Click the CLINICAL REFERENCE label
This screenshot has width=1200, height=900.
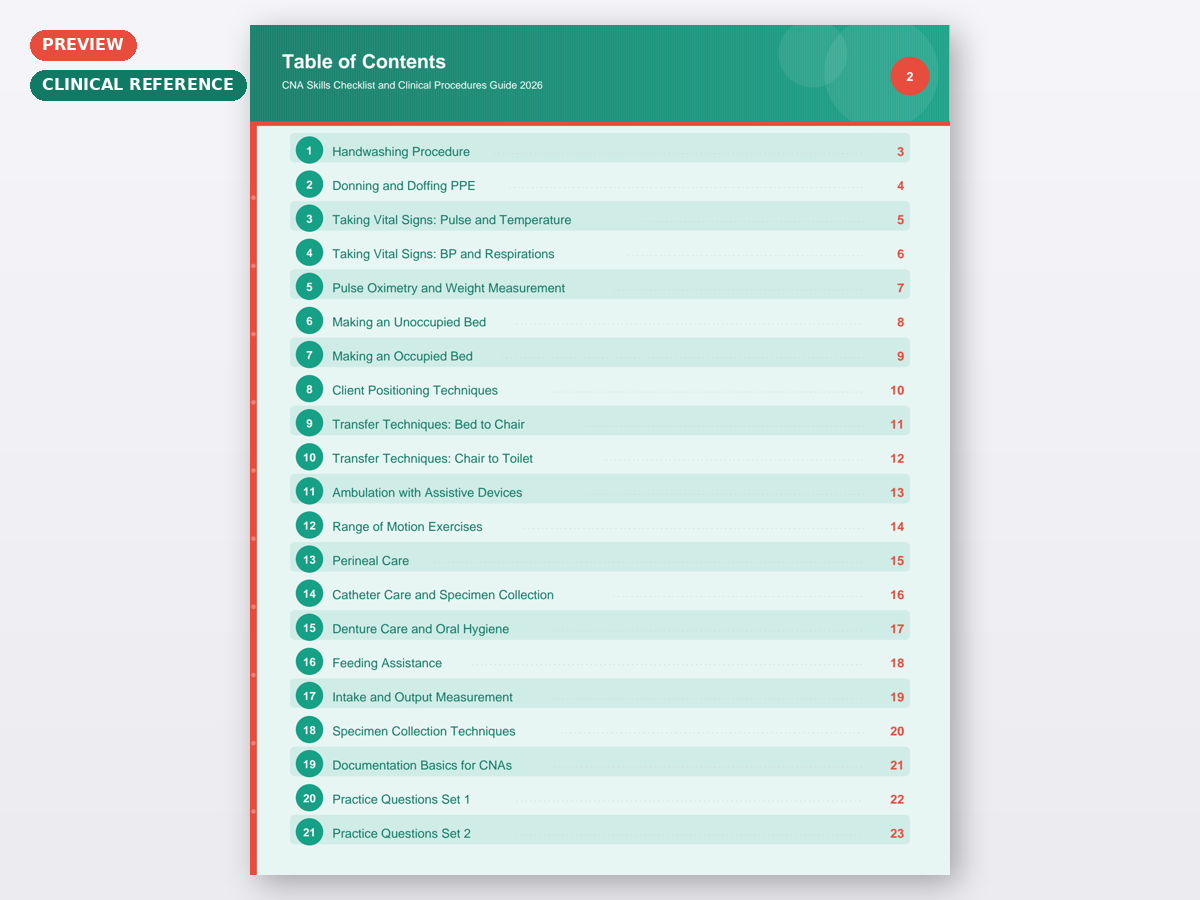click(138, 85)
